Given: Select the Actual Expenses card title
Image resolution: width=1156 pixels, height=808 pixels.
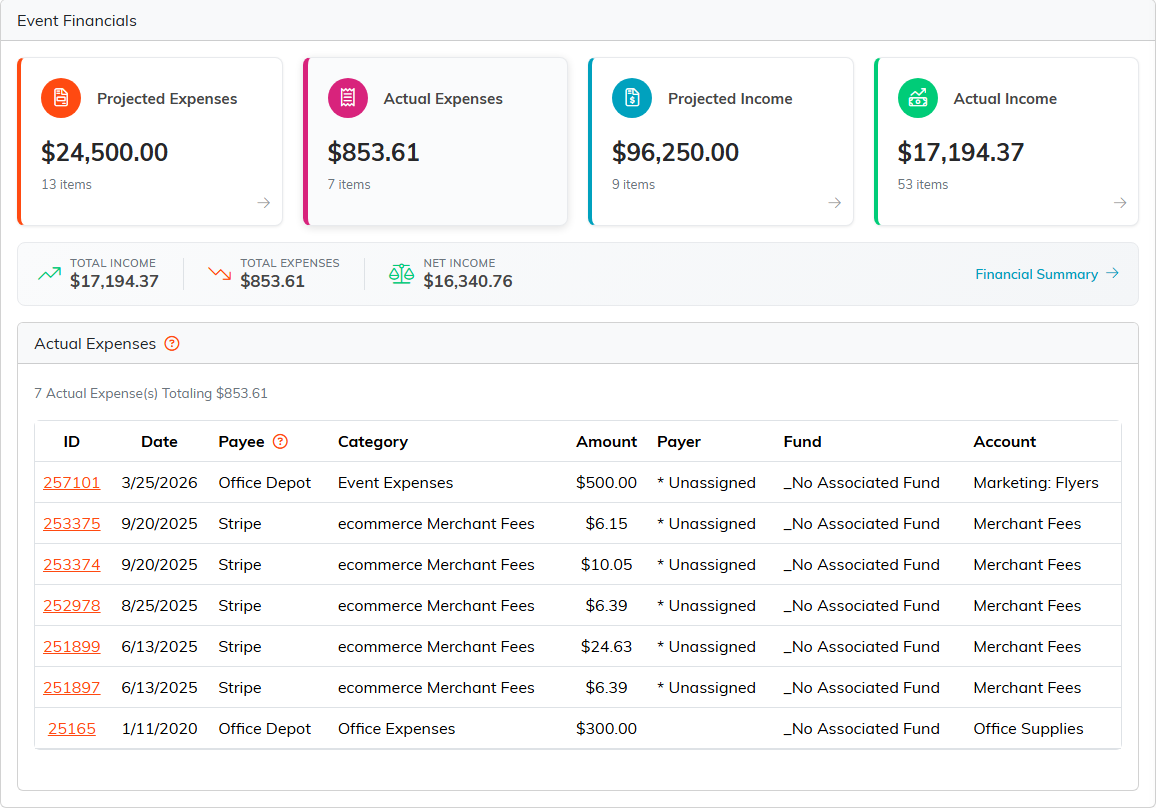Looking at the screenshot, I should 443,99.
